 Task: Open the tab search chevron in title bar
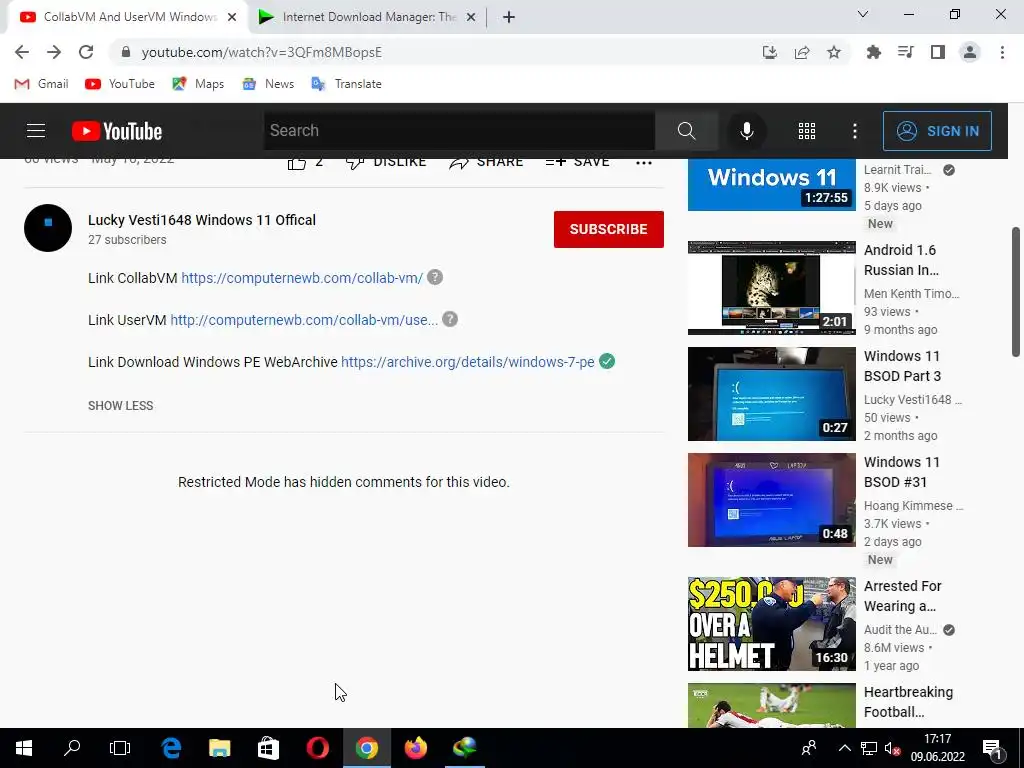[x=863, y=14]
